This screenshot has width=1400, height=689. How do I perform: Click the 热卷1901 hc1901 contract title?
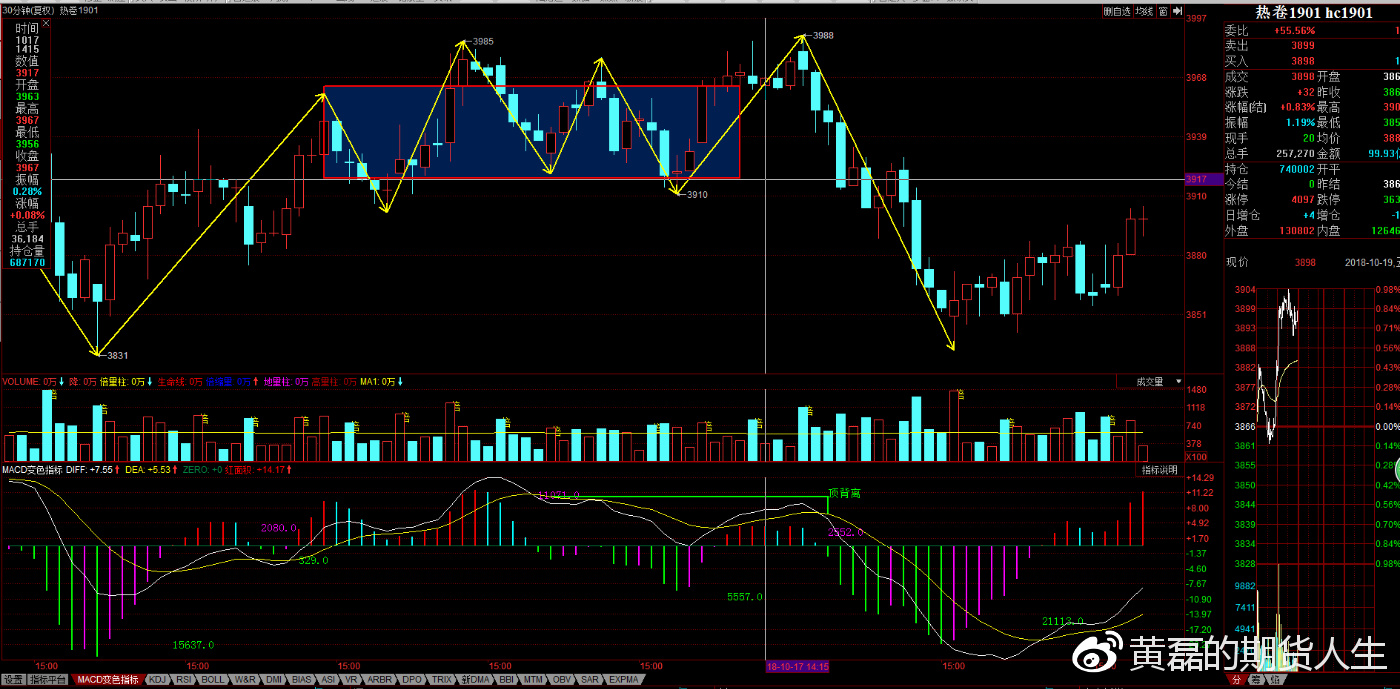[x=1312, y=12]
